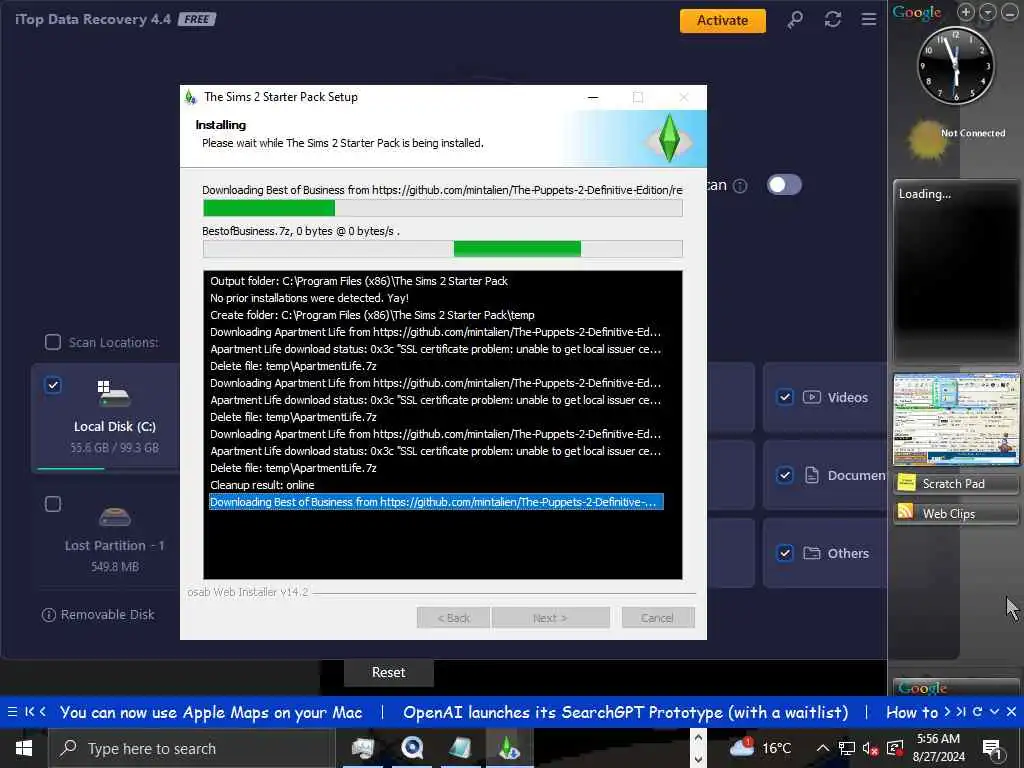The height and width of the screenshot is (768, 1024).
Task: Click the BestofBusiness.7z file progress bar
Action: point(443,249)
